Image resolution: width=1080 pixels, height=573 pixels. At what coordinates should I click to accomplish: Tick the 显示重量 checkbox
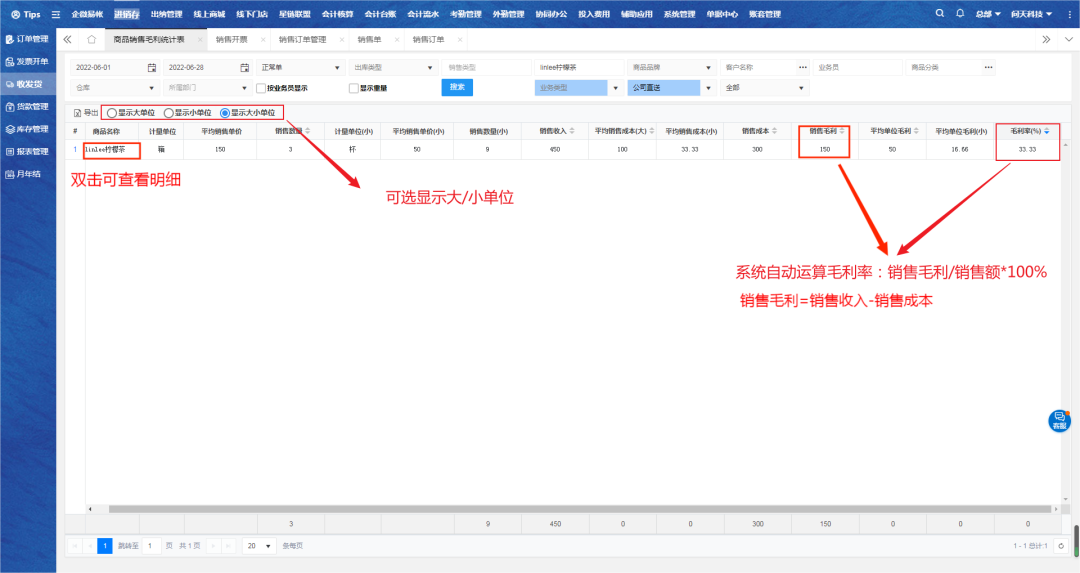pyautogui.click(x=353, y=88)
